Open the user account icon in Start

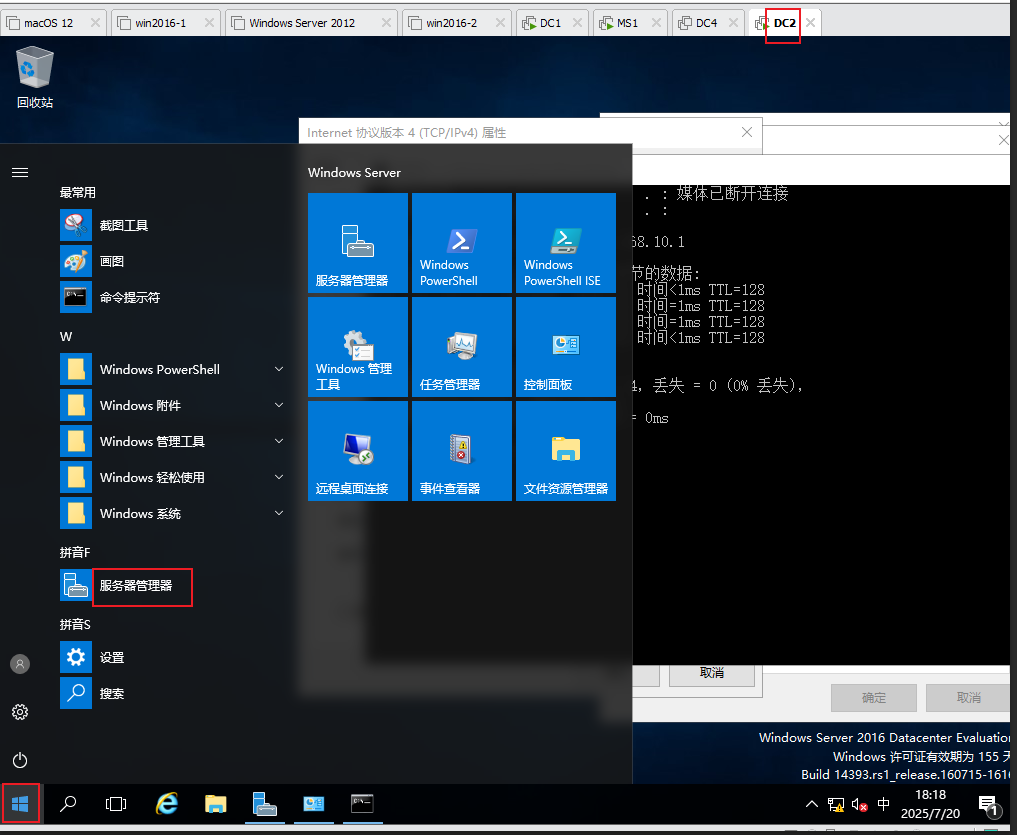[x=20, y=664]
